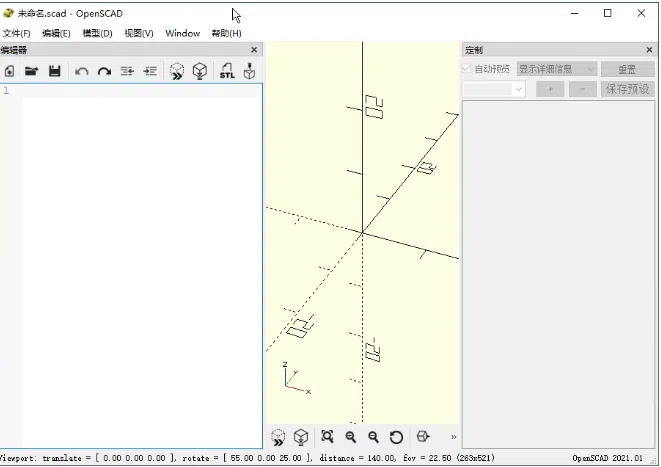Send the design to 3D printer
The image size is (661, 467).
250,71
